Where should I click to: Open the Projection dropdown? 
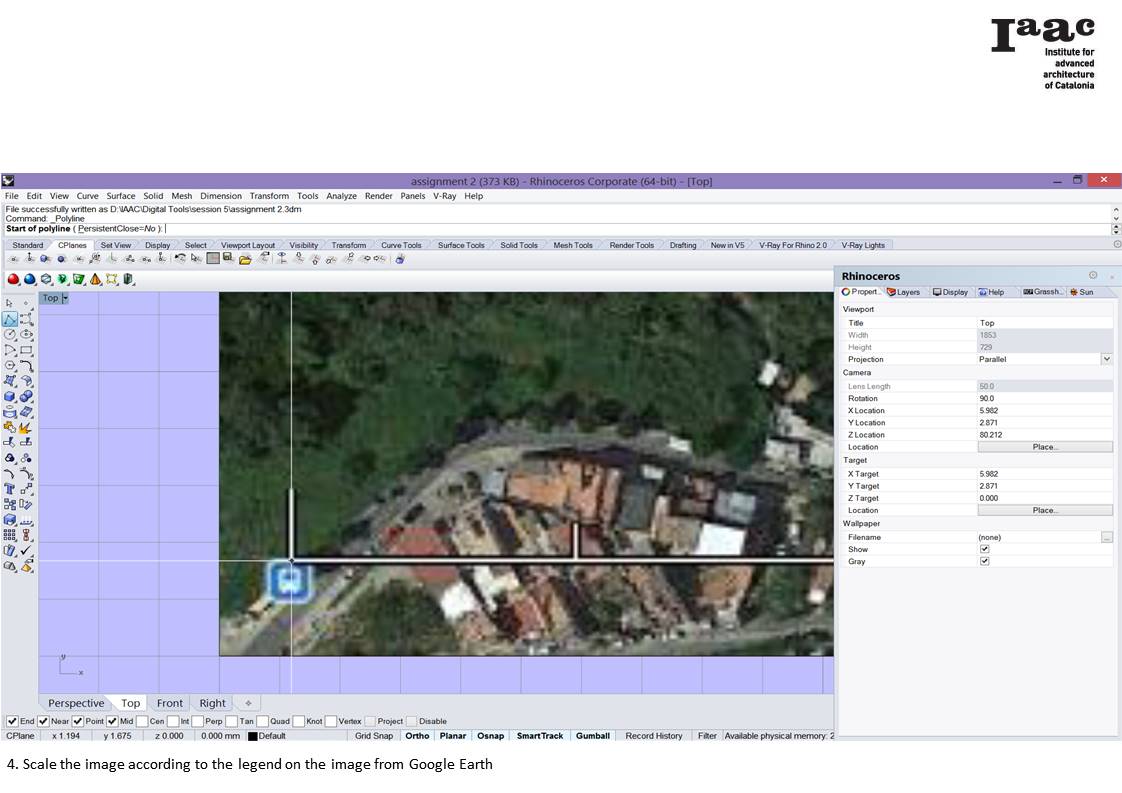tap(1106, 359)
